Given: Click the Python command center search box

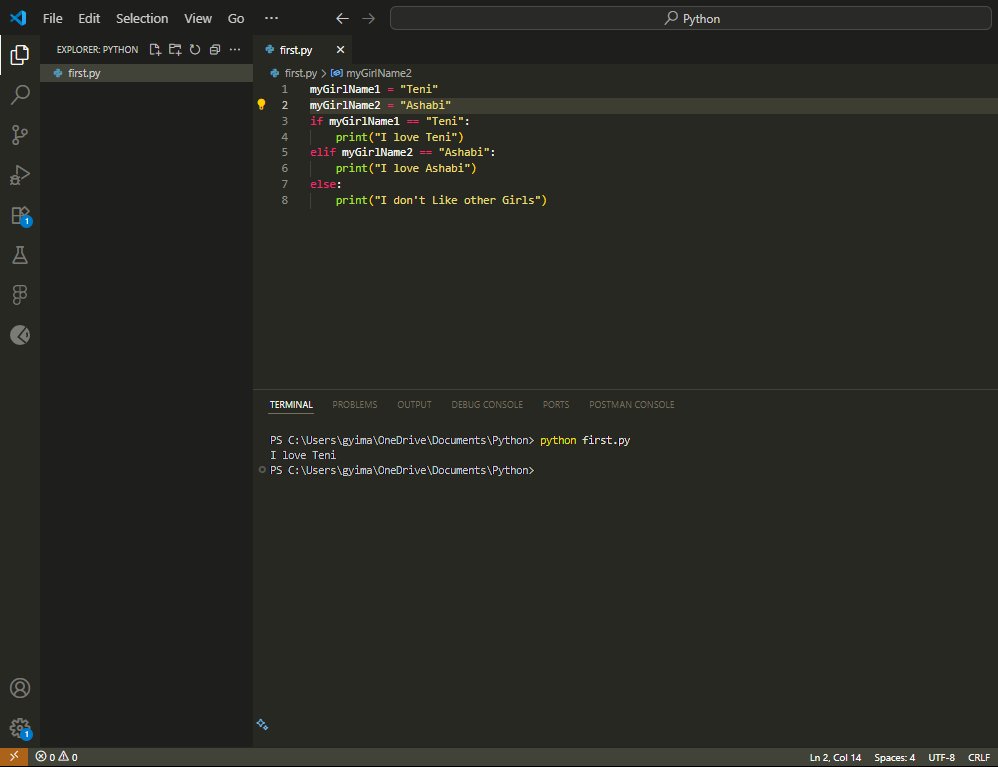Looking at the screenshot, I should 691,18.
